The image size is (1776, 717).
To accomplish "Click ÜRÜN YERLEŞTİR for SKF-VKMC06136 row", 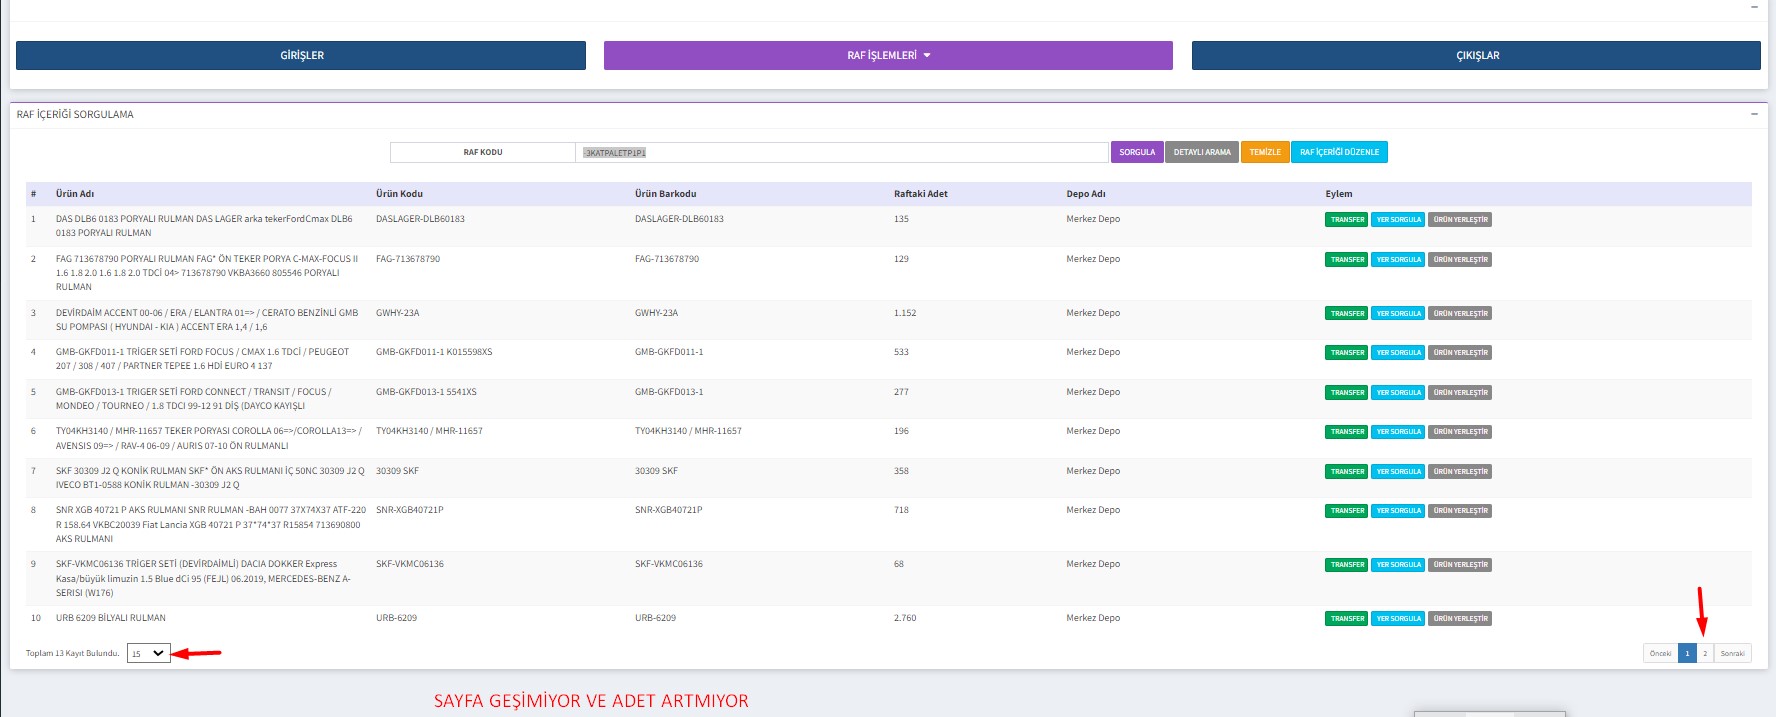I will (1460, 565).
